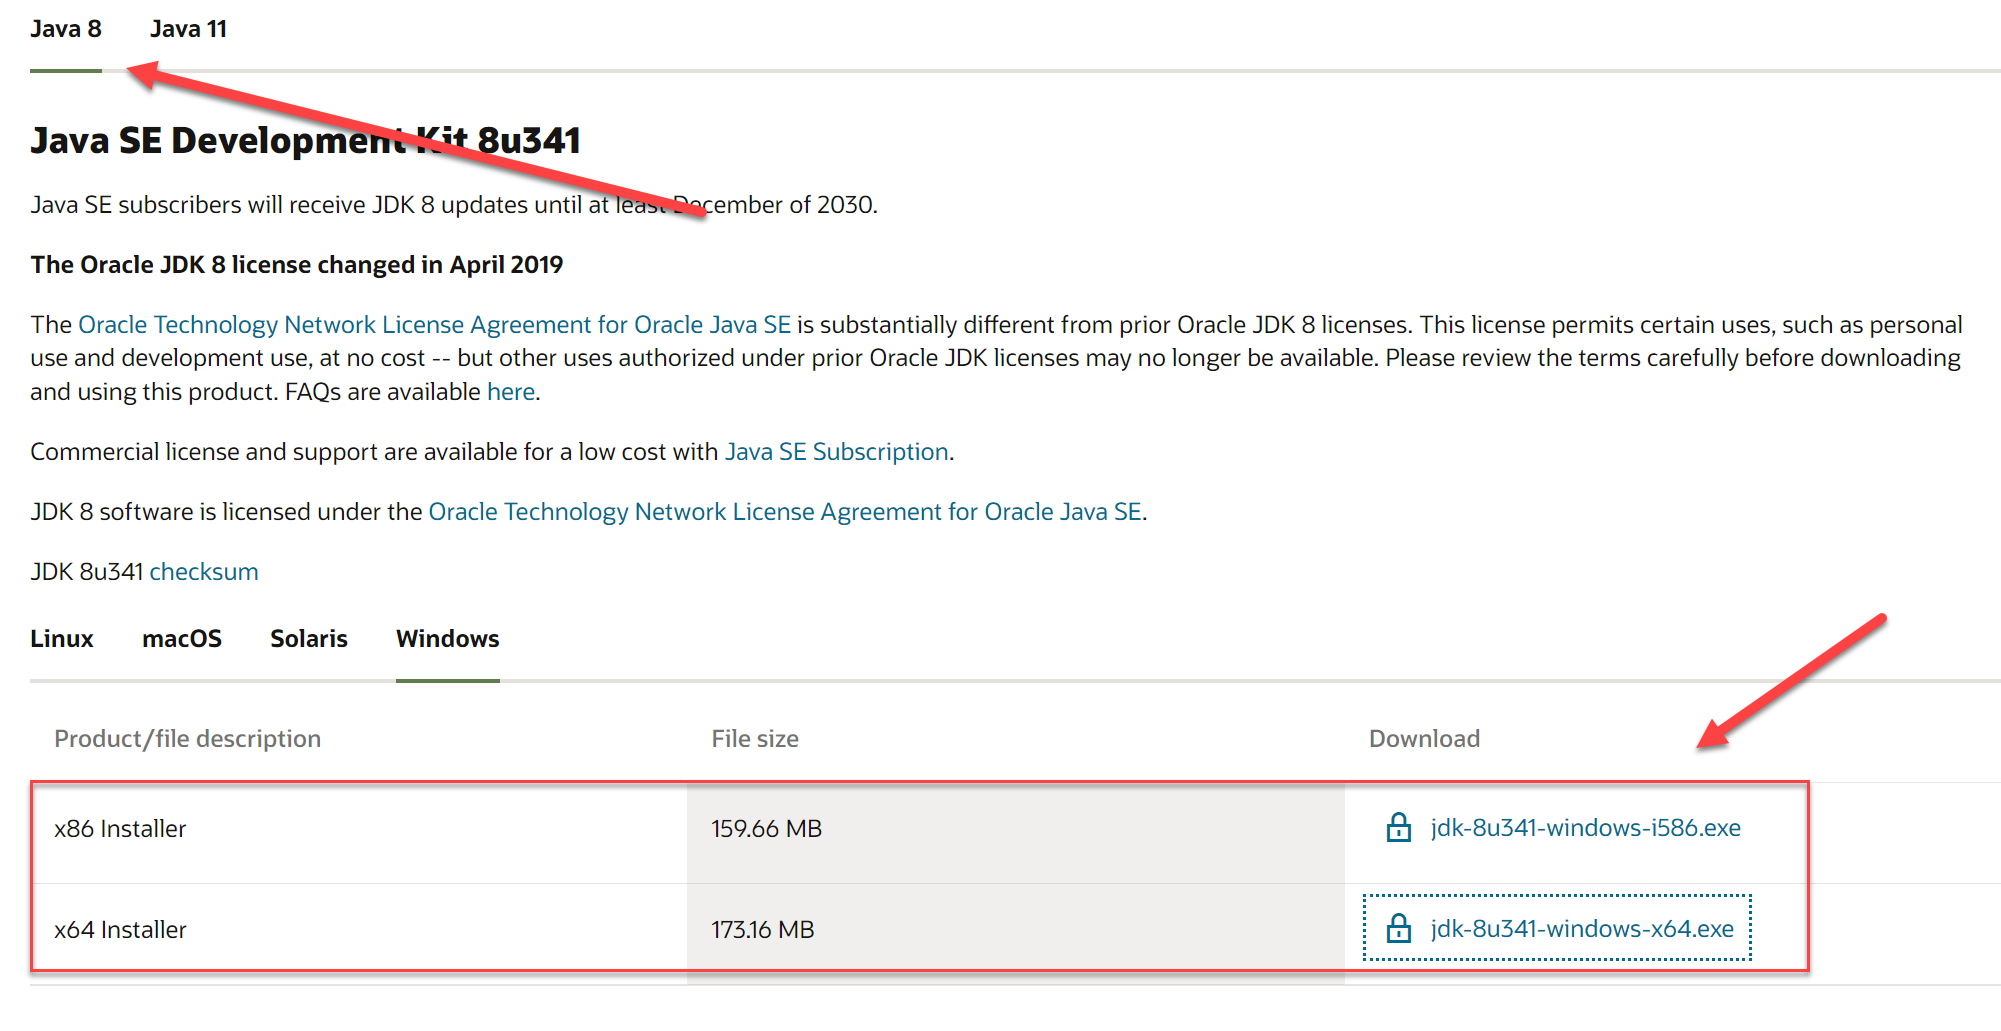This screenshot has height=1031, width=2001.
Task: Open the first Oracle Technology Network License Agreement link
Action: point(434,325)
